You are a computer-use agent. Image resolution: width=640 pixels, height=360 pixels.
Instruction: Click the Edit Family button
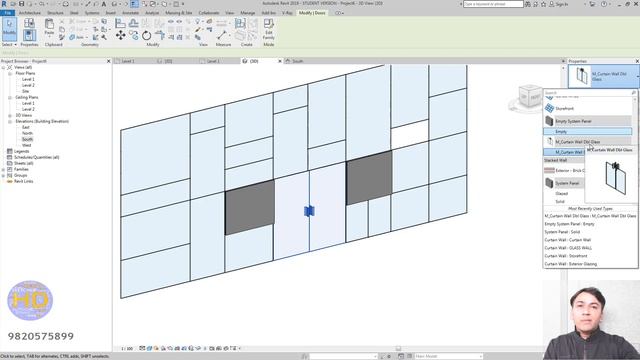coord(269,29)
